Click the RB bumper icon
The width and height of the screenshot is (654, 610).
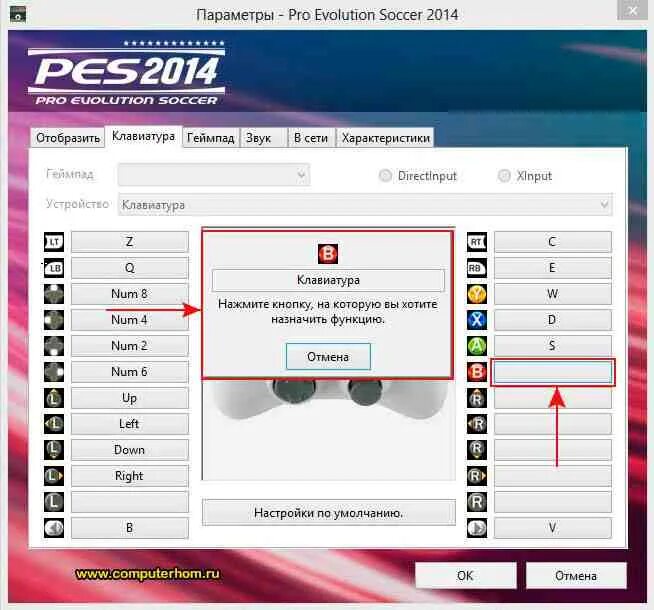[x=477, y=268]
